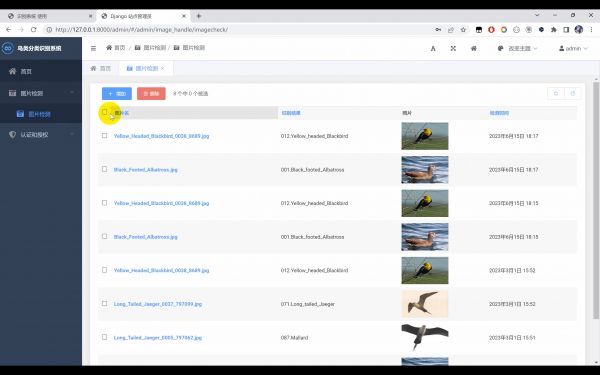600x375 pixels.
Task: Reload page with browser refresh icon
Action: [34, 29]
